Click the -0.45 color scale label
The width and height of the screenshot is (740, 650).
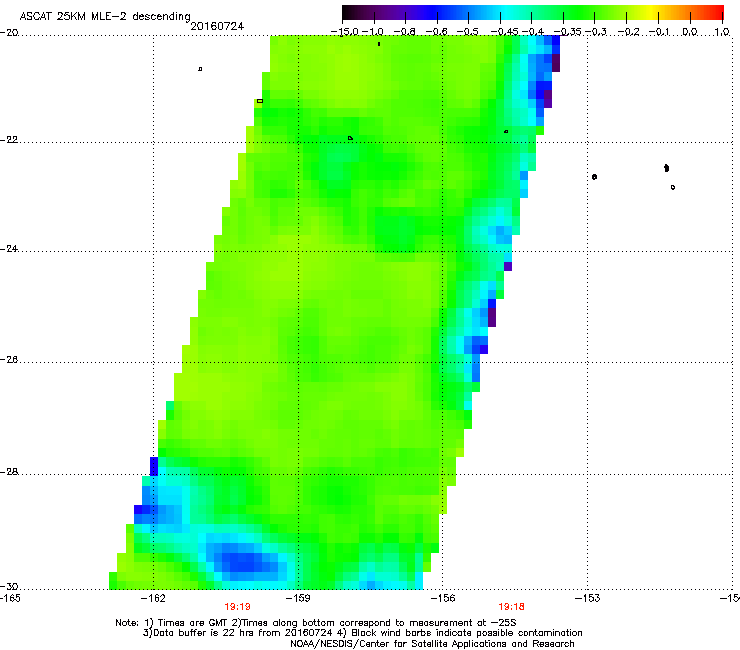click(504, 32)
